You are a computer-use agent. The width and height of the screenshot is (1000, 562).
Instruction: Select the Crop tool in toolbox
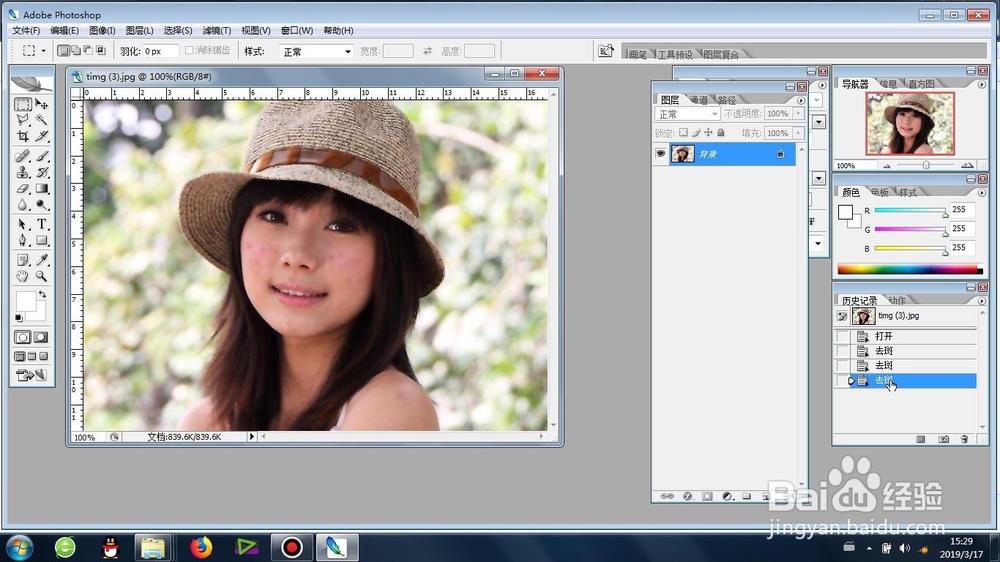point(23,136)
